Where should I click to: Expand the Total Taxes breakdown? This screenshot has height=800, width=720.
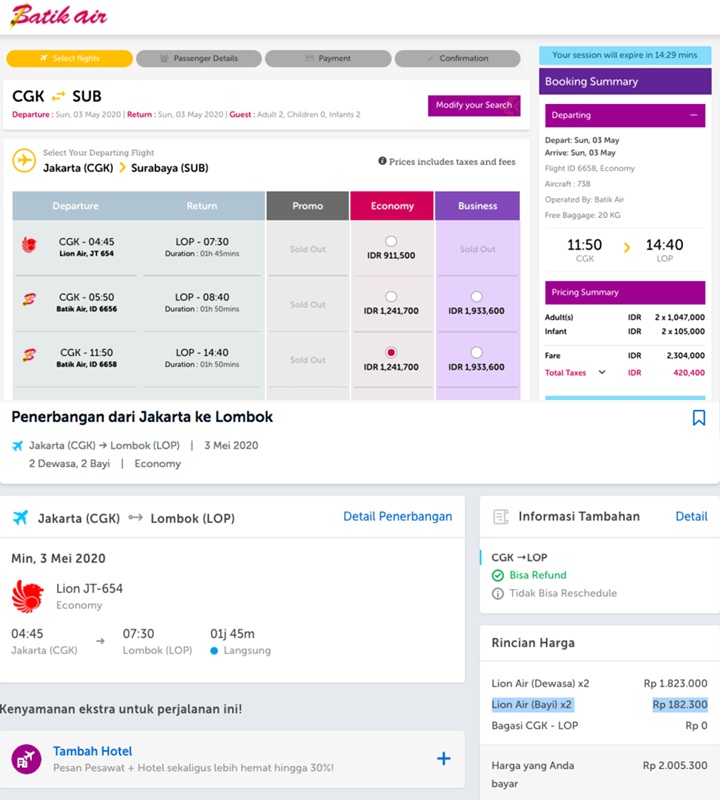(602, 372)
